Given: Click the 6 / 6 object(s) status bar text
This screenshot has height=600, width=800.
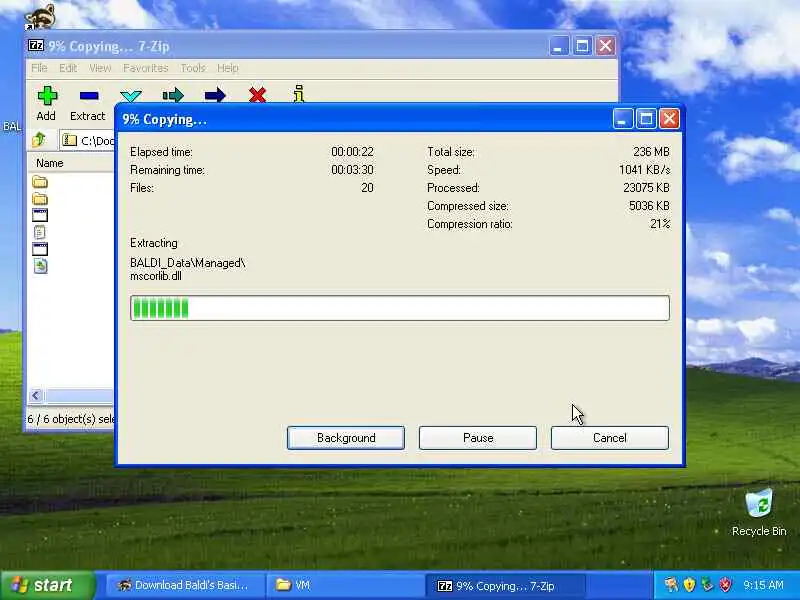Looking at the screenshot, I should coord(70,419).
